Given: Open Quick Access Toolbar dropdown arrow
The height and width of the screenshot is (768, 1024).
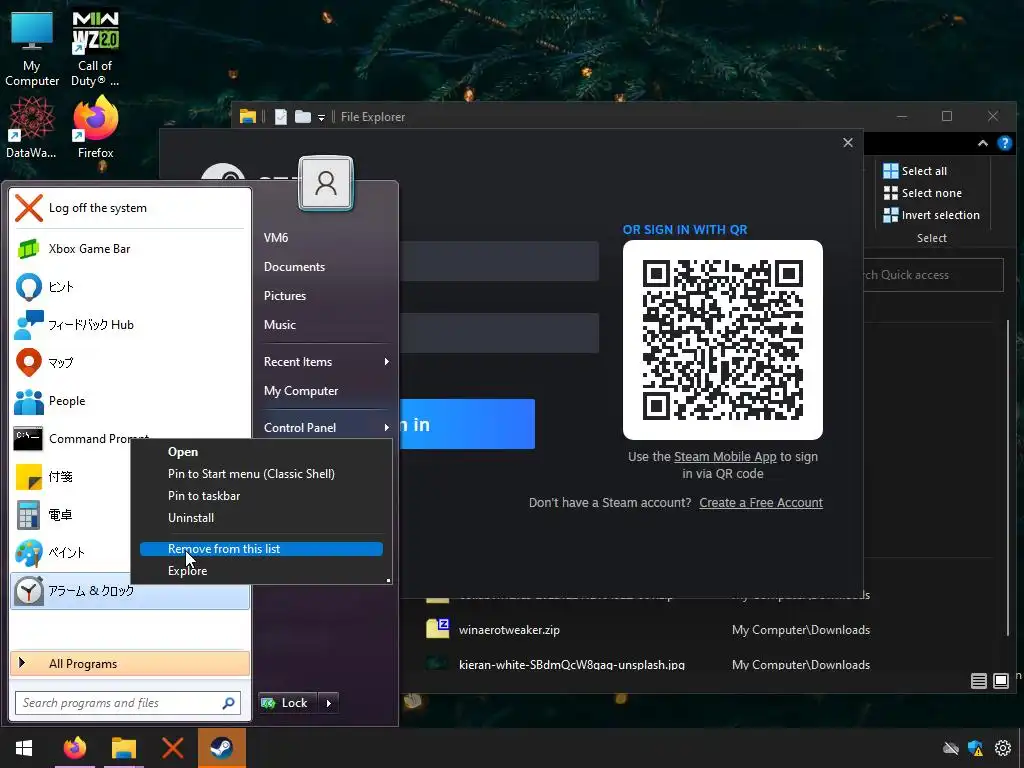Looking at the screenshot, I should (321, 118).
